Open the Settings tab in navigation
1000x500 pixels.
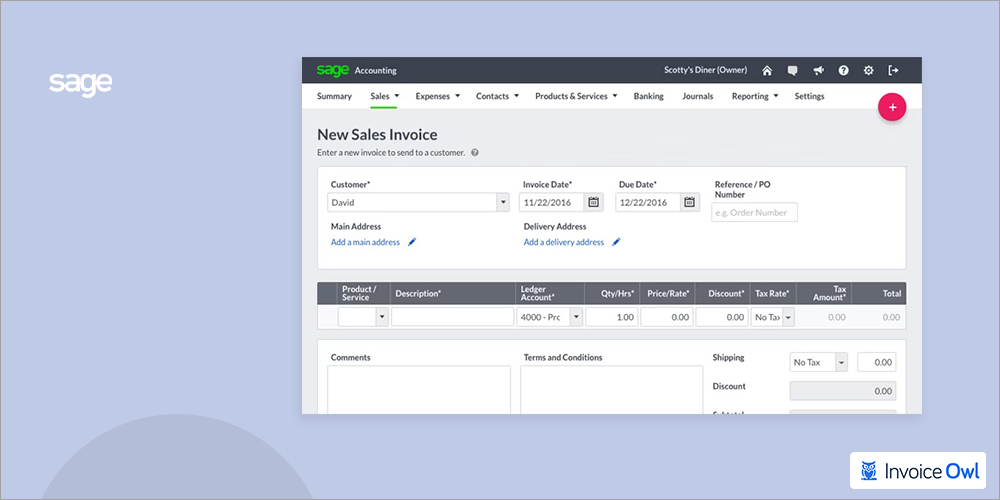click(x=809, y=96)
